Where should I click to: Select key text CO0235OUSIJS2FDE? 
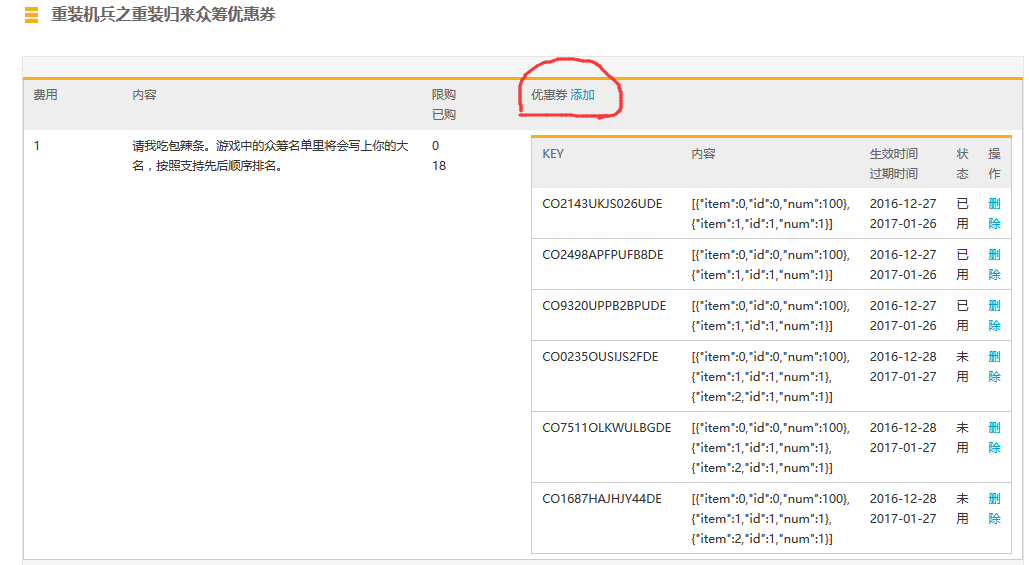pyautogui.click(x=600, y=357)
